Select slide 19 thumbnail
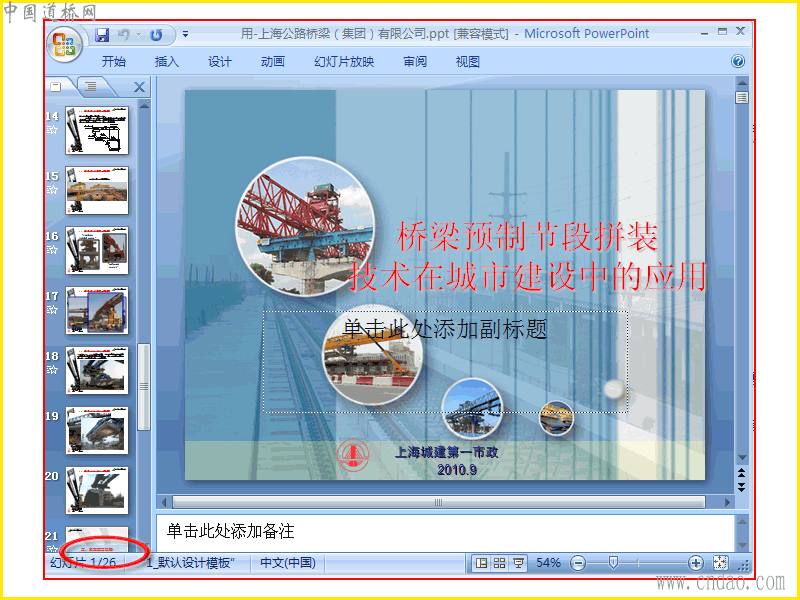Screen dimensions: 800x600 pyautogui.click(x=97, y=430)
